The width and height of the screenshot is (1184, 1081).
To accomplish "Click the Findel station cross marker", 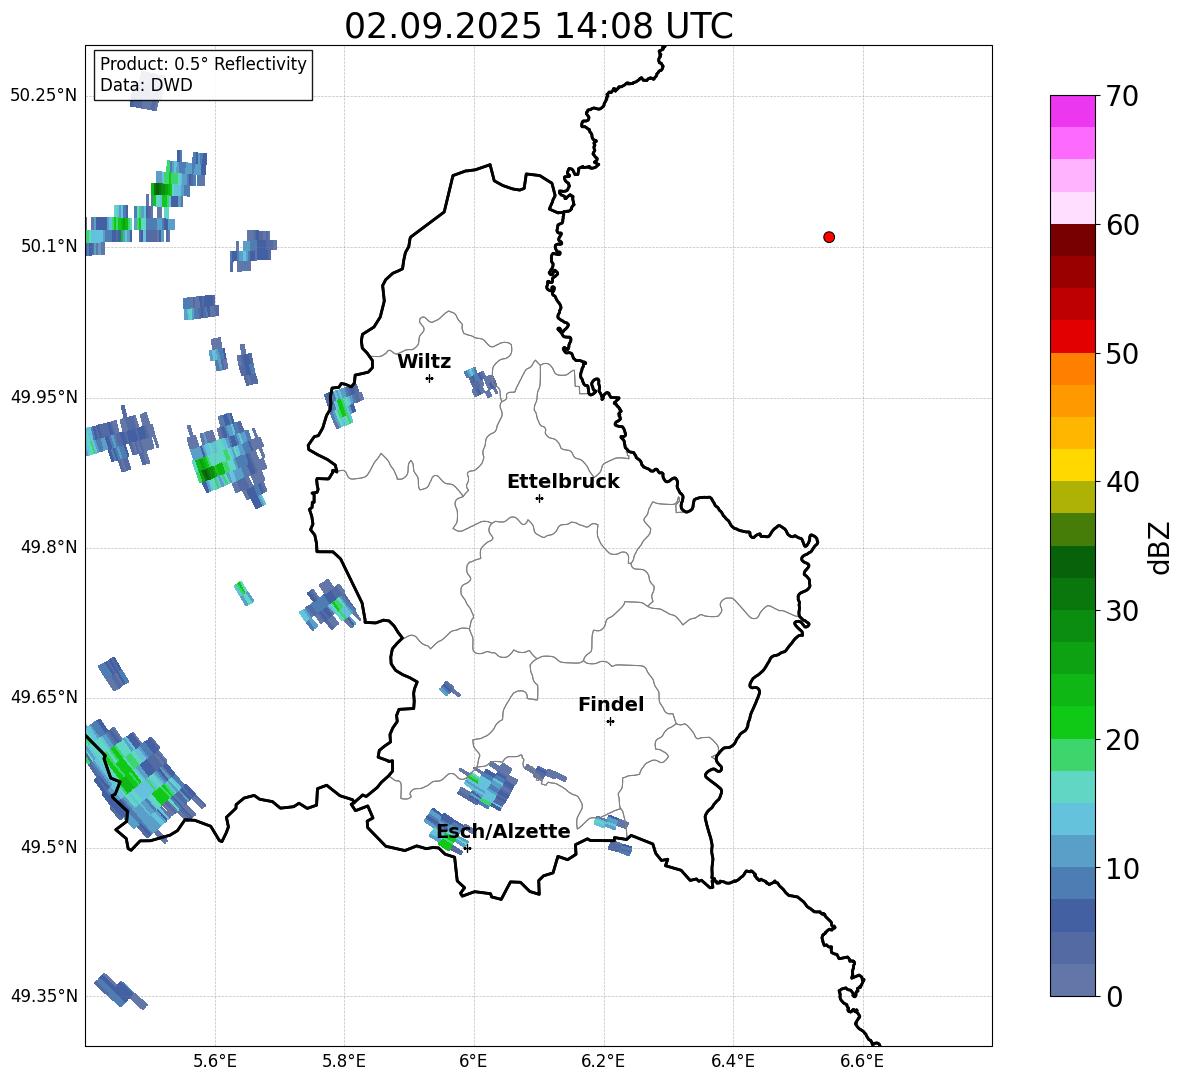I will 610,721.
